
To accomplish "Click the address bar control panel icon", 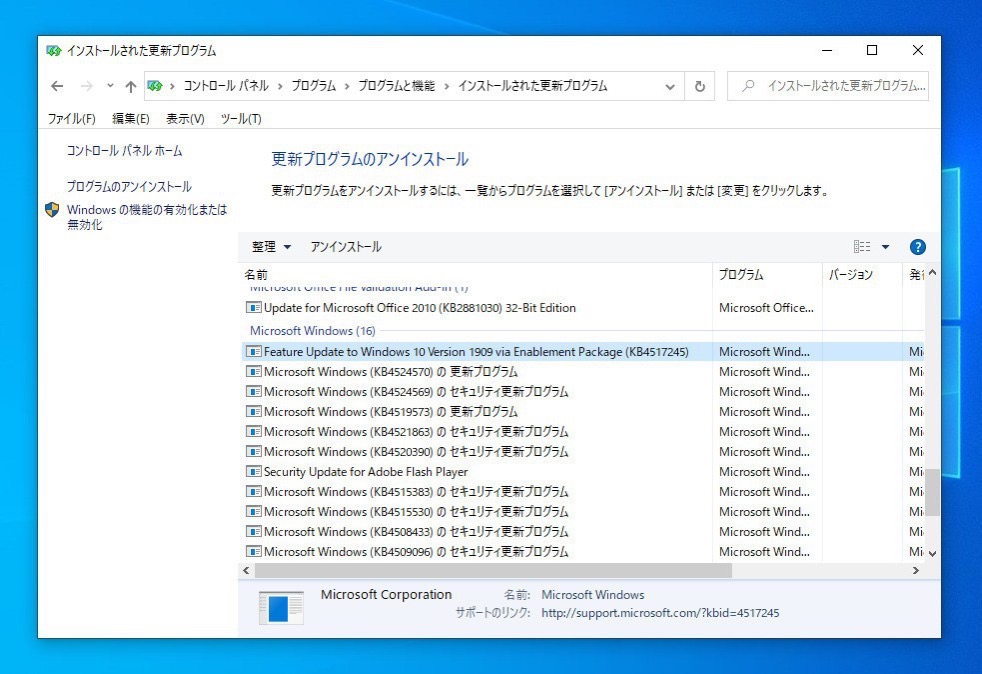I will [x=155, y=86].
